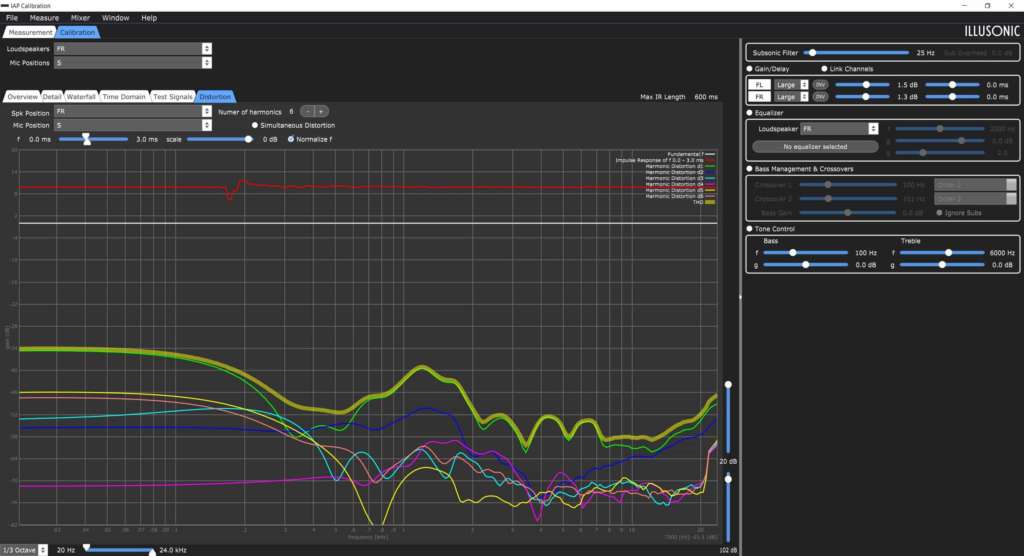Click the No equalizer selected button
The width and height of the screenshot is (1024, 556).
pos(815,147)
